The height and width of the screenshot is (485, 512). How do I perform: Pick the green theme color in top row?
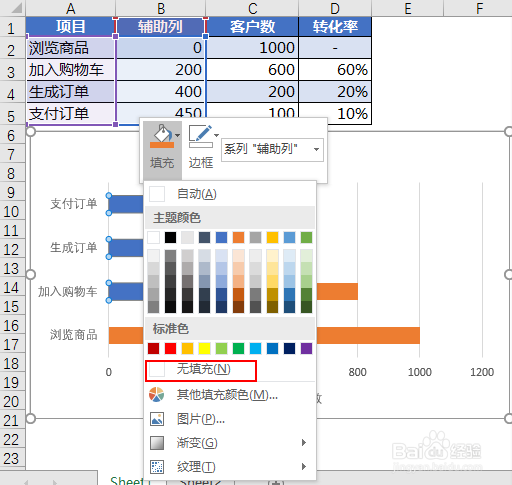pyautogui.click(x=306, y=238)
